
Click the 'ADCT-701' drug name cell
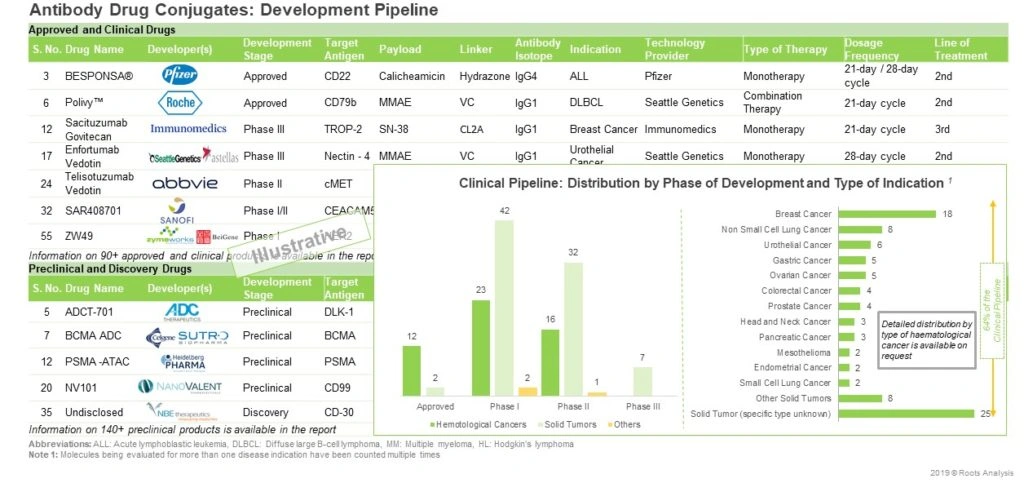(89, 312)
